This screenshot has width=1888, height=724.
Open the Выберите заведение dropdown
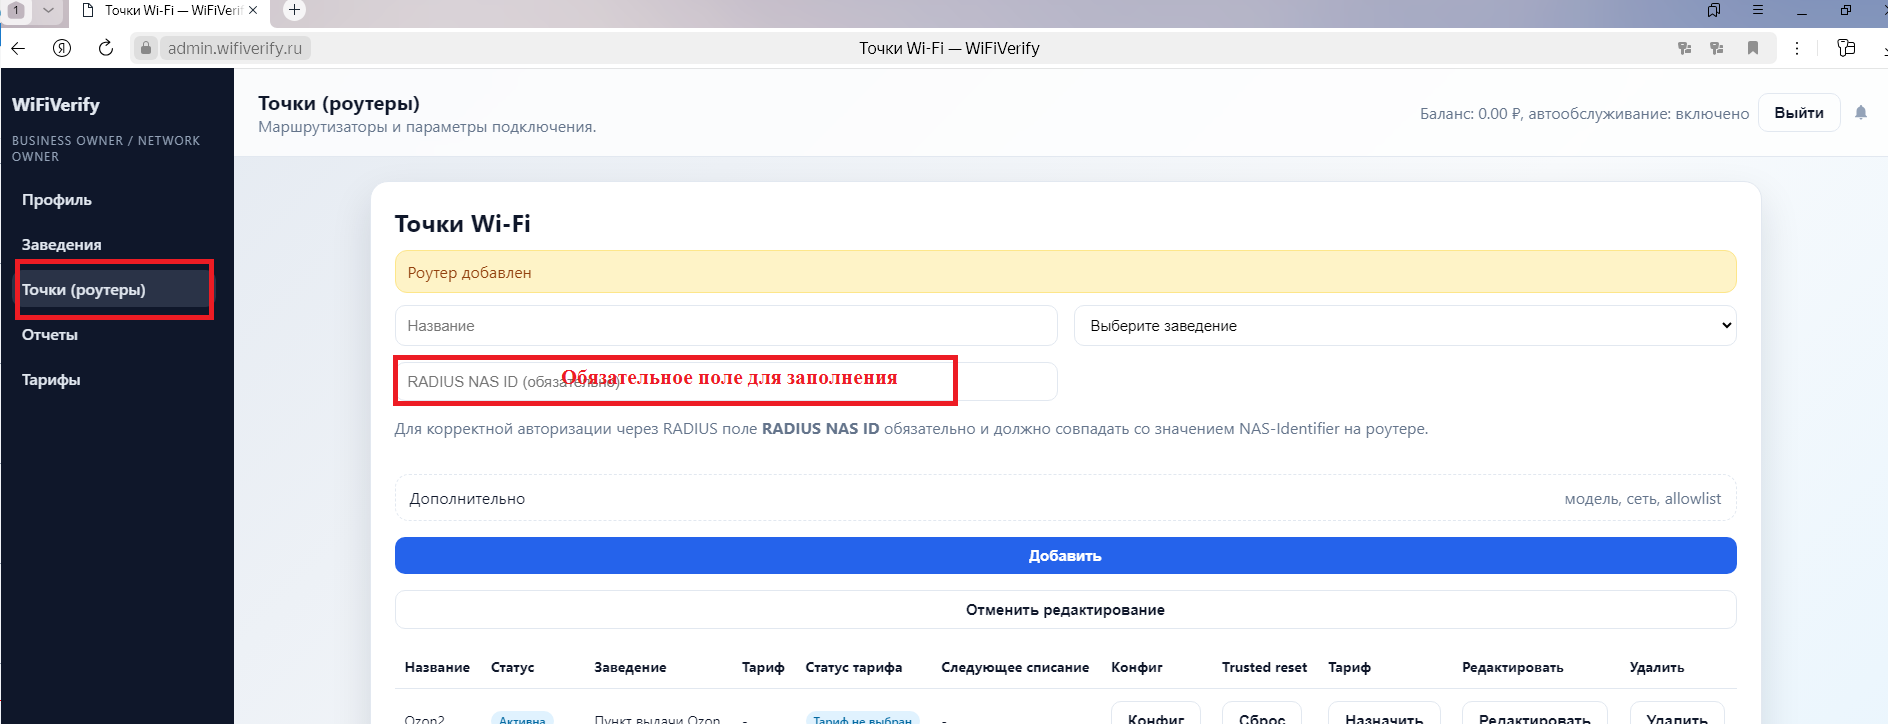click(x=1405, y=326)
